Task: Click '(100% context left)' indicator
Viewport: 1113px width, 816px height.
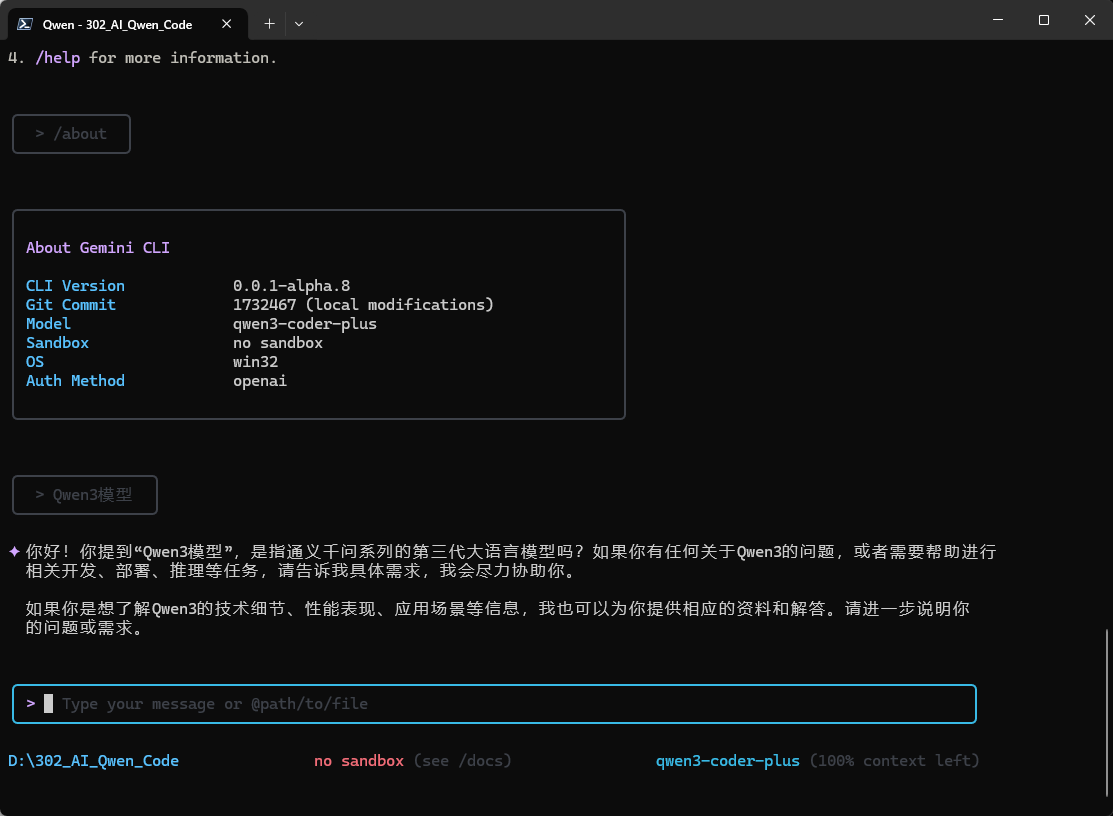Action: pyautogui.click(x=894, y=761)
